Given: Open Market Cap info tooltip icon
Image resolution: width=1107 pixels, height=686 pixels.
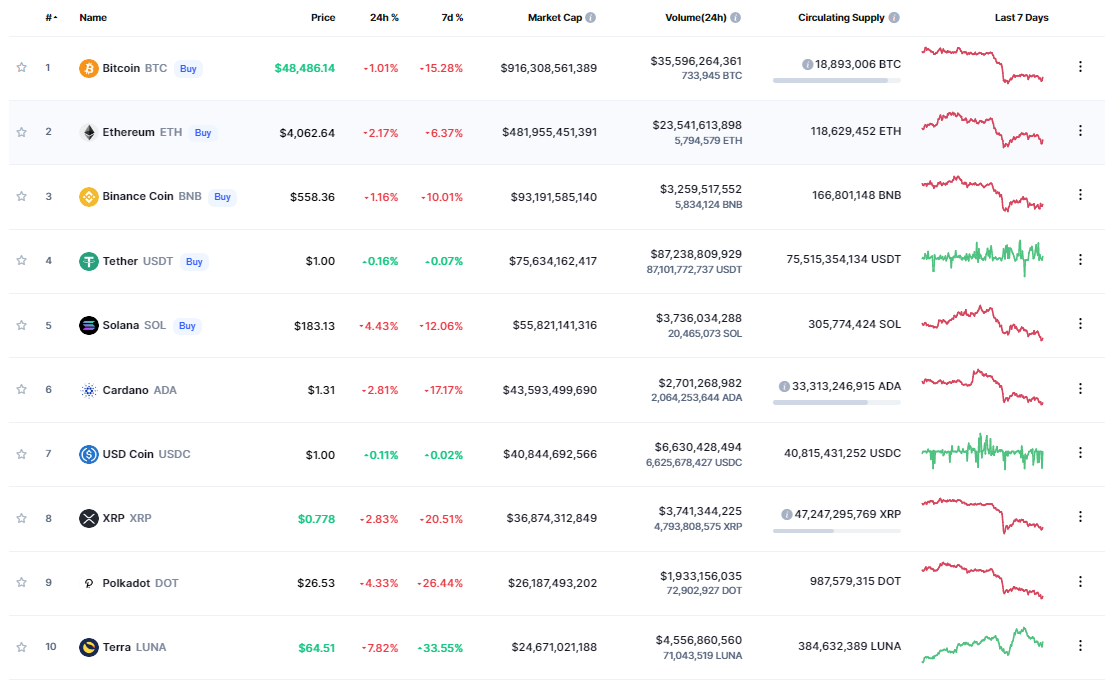Looking at the screenshot, I should click(x=591, y=18).
